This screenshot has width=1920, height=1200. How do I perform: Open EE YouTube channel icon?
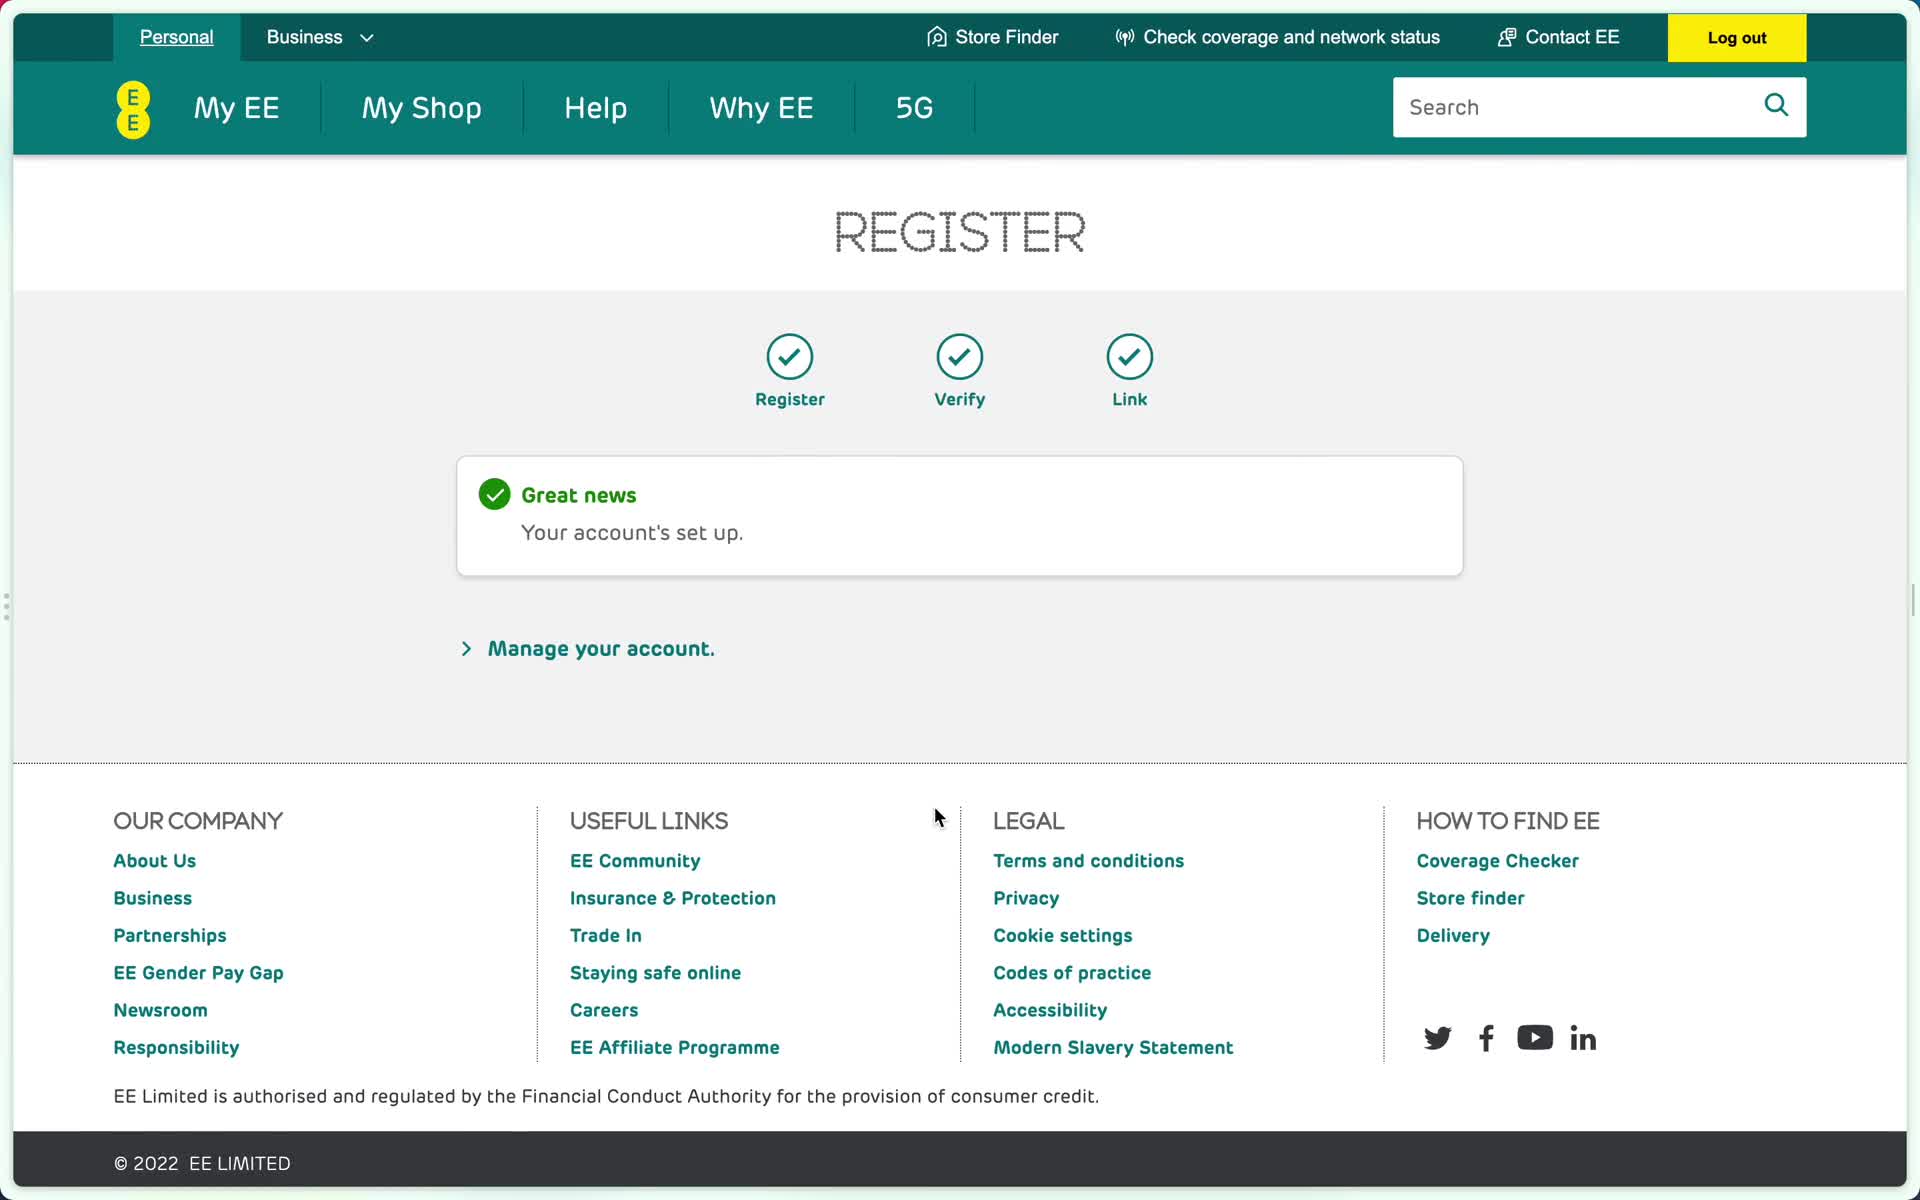(1535, 1038)
